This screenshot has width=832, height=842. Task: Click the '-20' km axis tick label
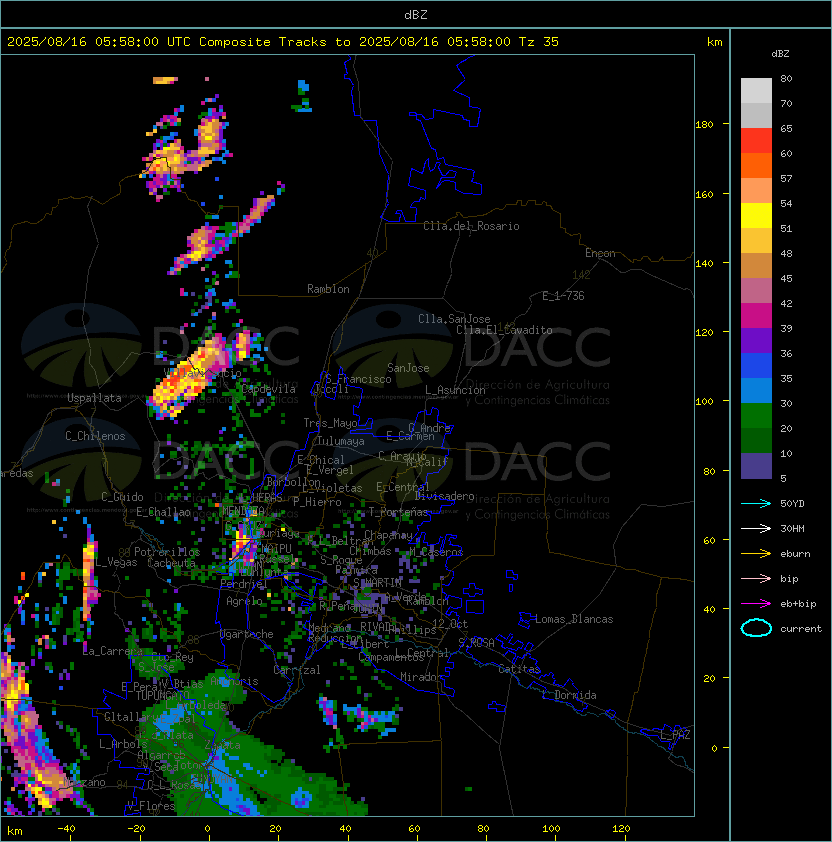(x=136, y=829)
